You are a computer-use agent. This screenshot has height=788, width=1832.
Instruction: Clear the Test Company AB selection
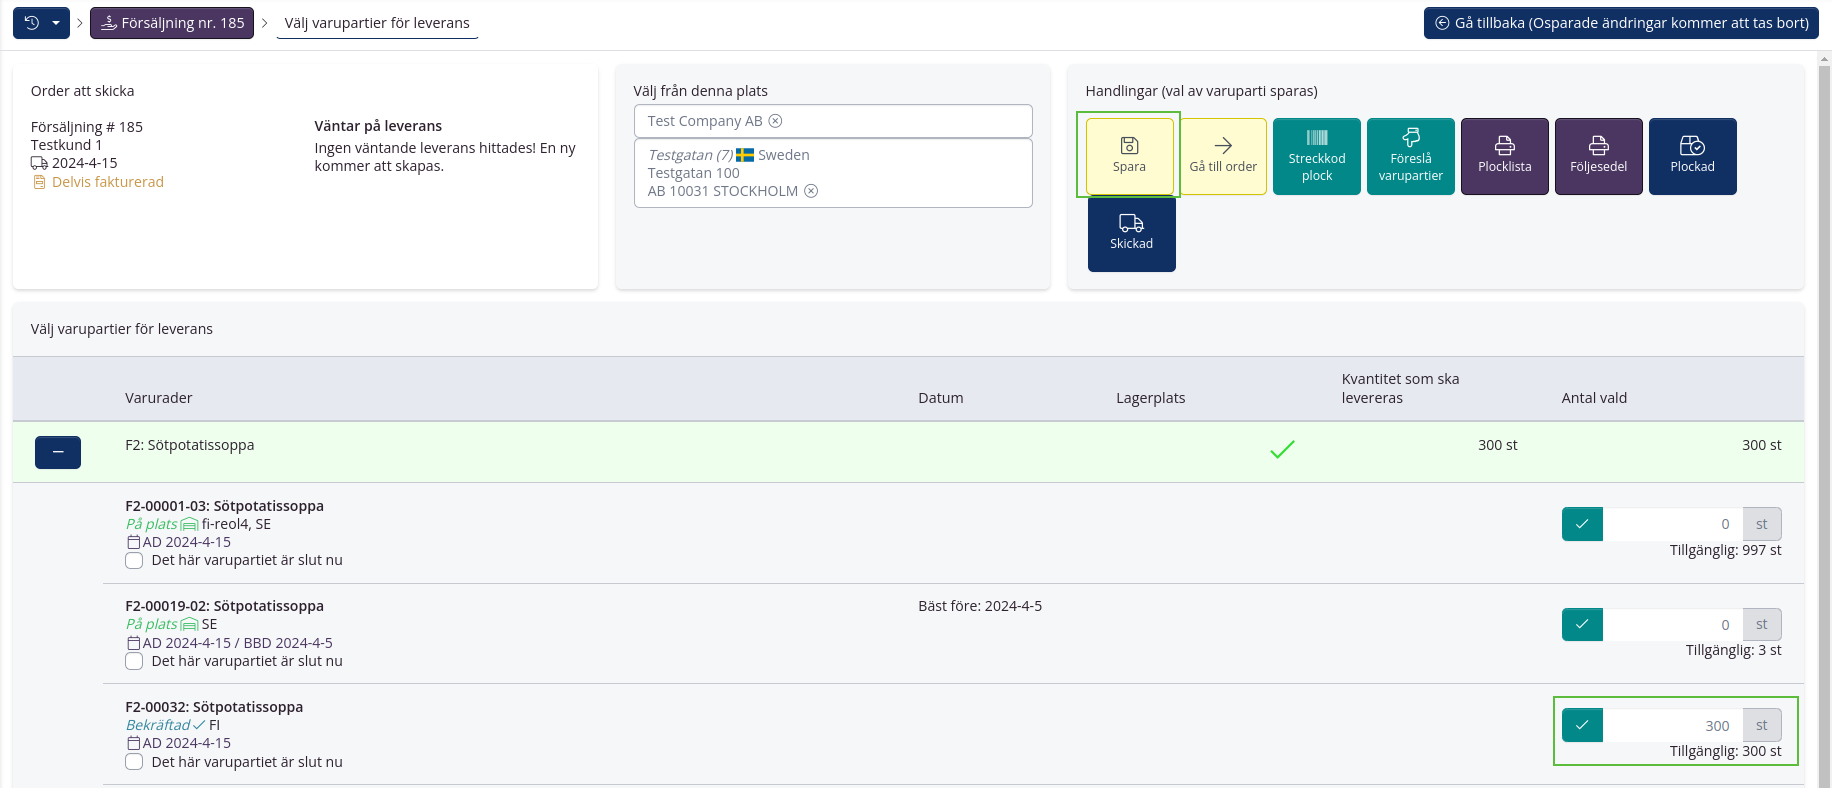click(775, 121)
